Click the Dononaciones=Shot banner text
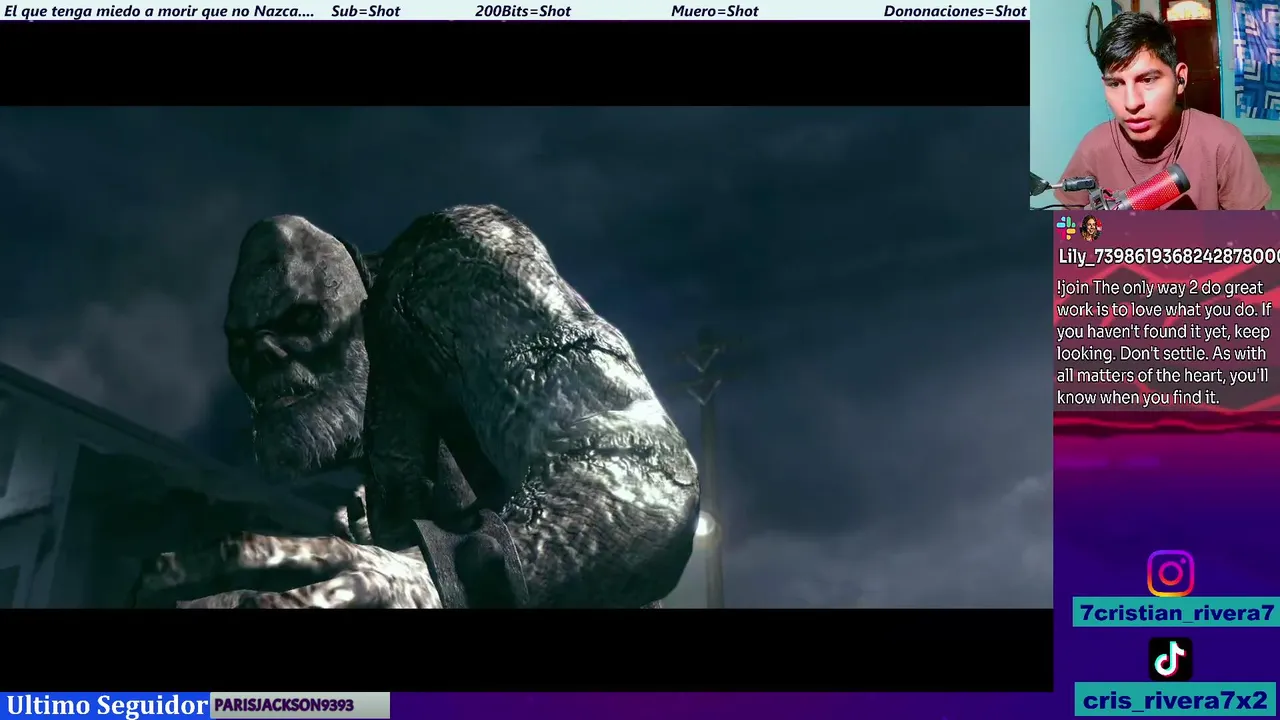The height and width of the screenshot is (720, 1280). tap(955, 11)
